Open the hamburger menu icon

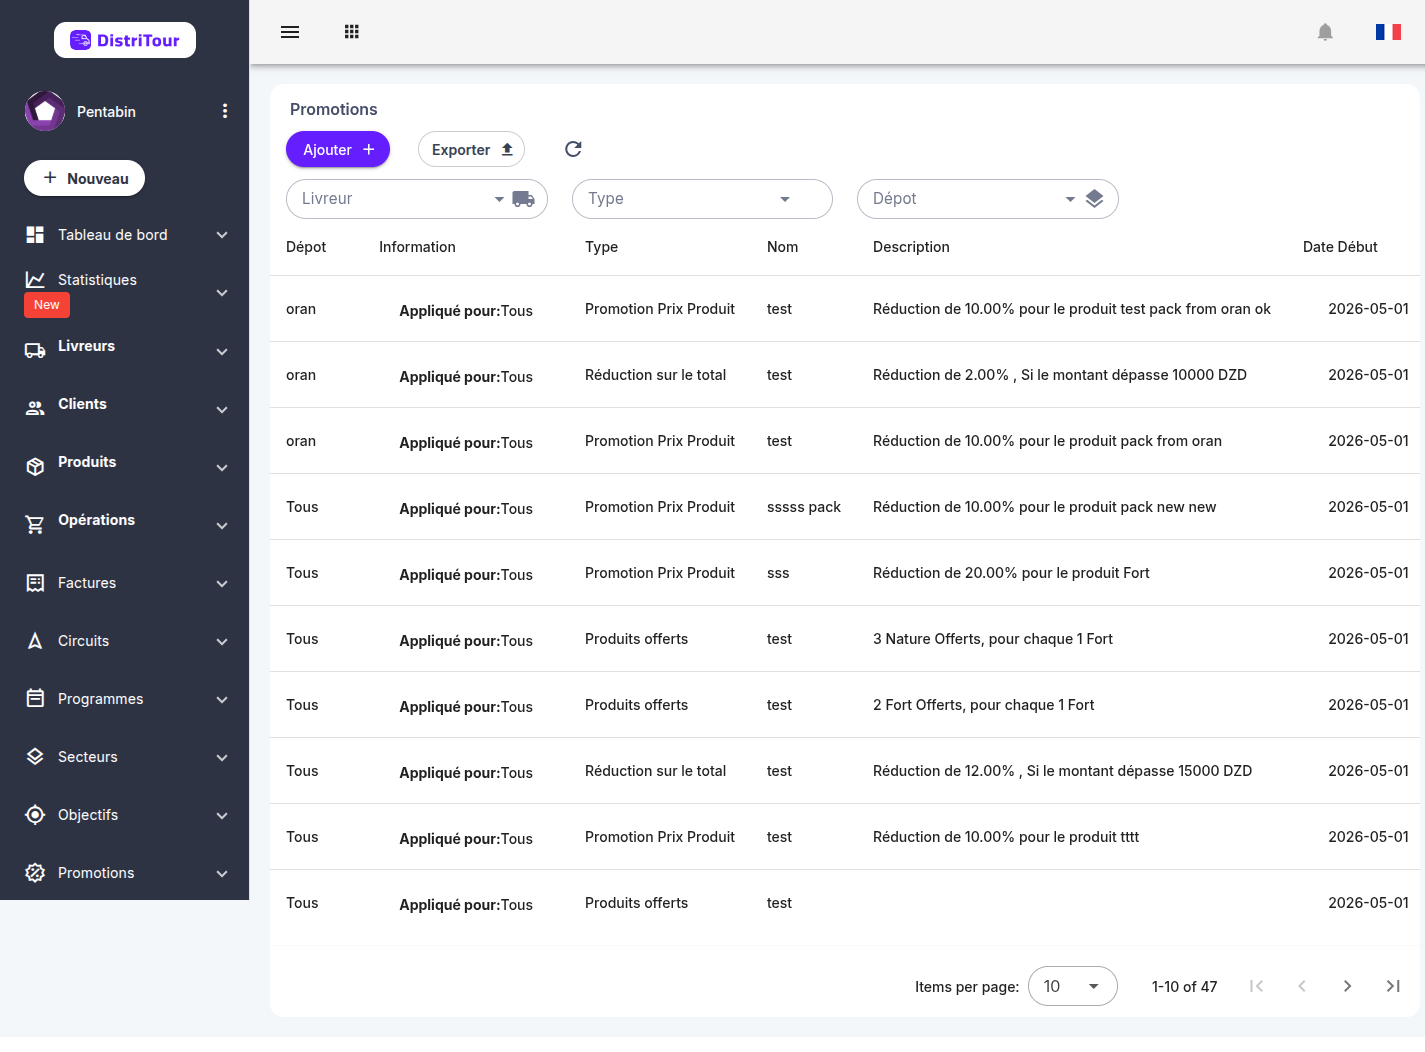point(290,32)
